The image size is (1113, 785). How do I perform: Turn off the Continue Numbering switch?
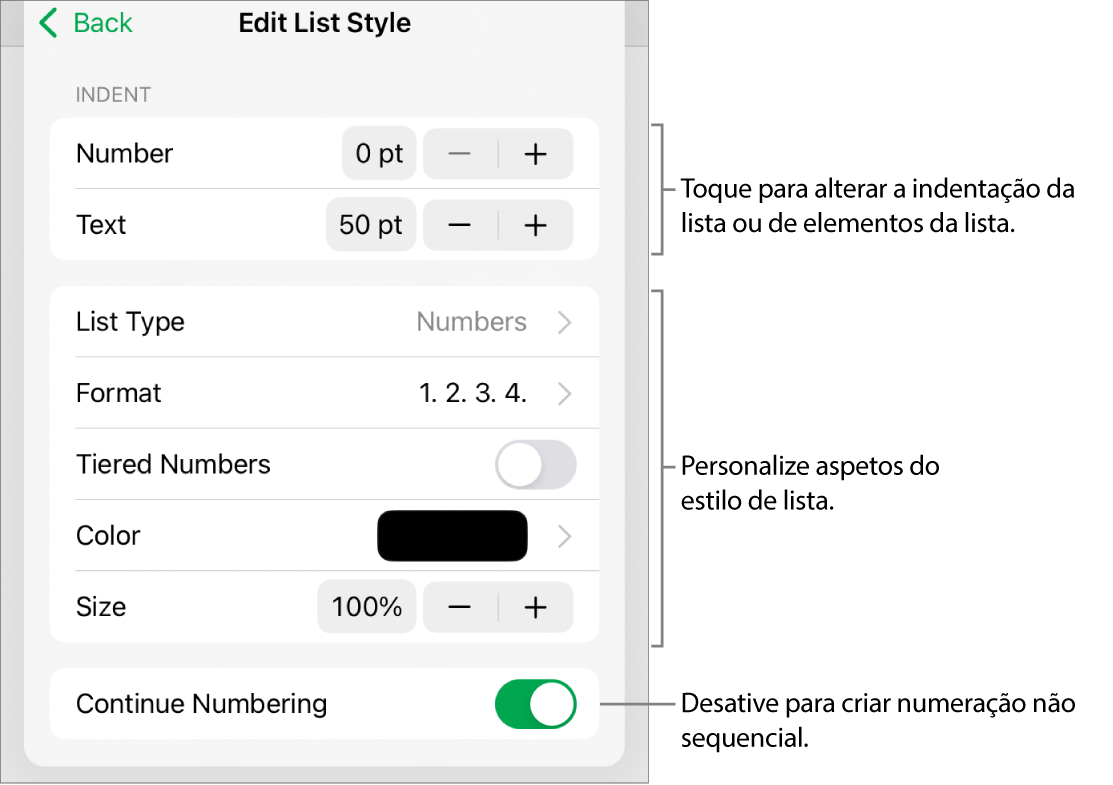point(536,704)
